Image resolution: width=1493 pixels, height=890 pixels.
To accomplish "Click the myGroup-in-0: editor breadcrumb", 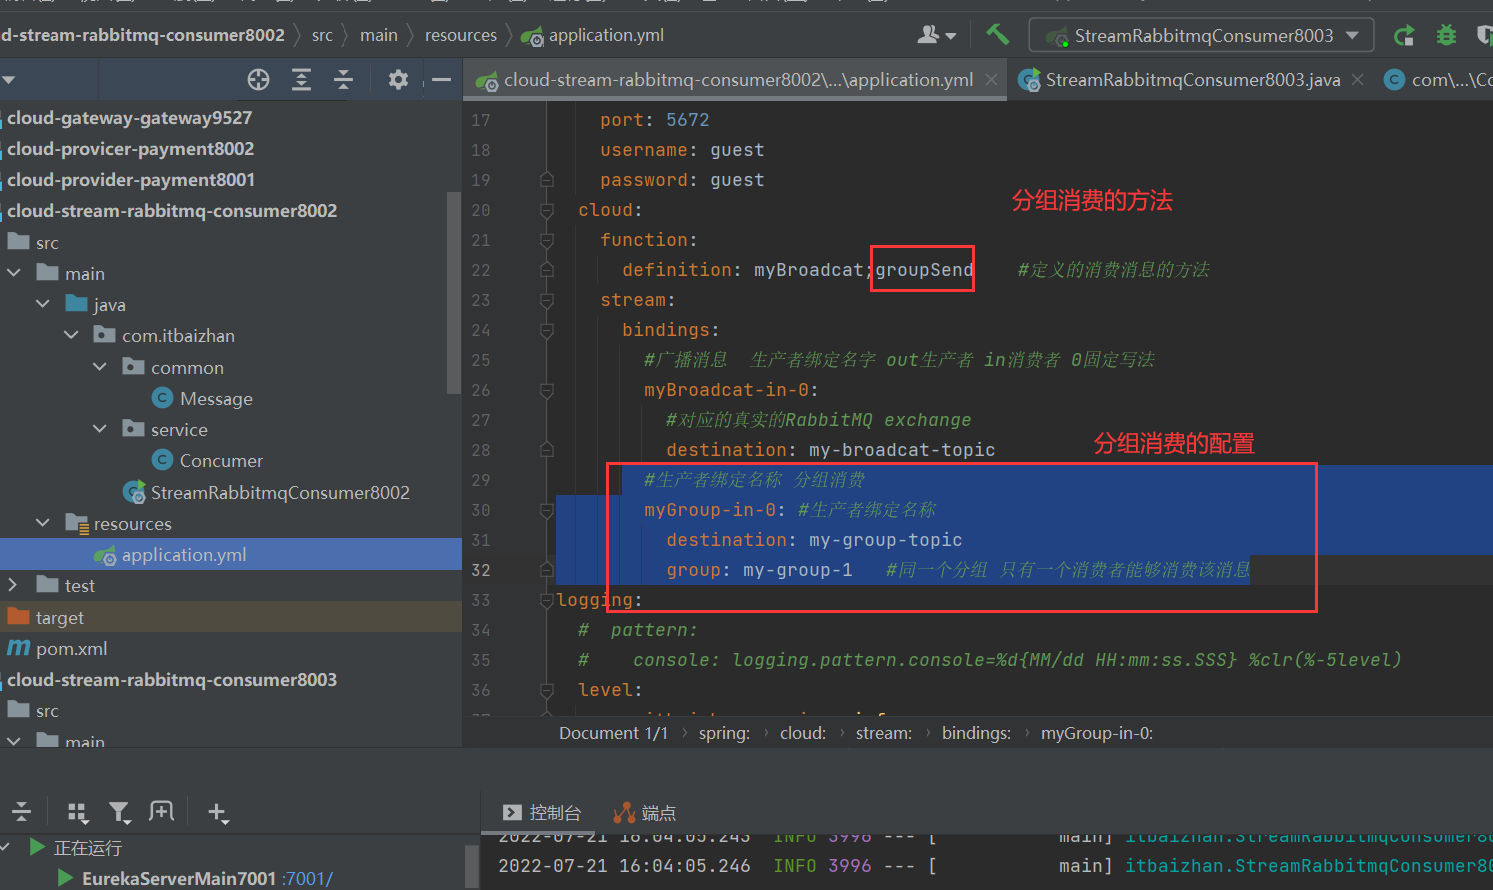I will (x=1097, y=733).
